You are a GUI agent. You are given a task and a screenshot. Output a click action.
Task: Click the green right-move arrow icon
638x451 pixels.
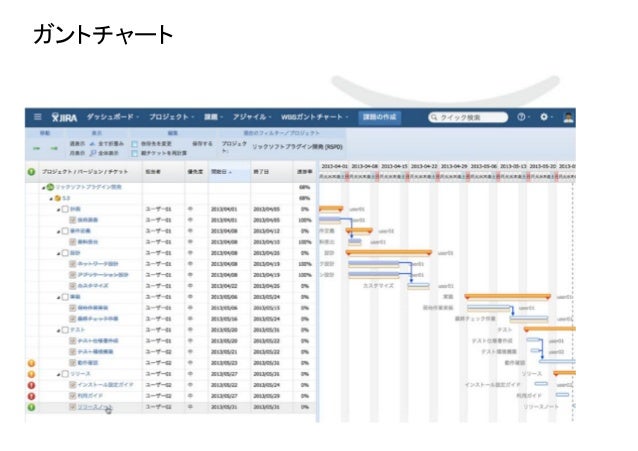(54, 149)
